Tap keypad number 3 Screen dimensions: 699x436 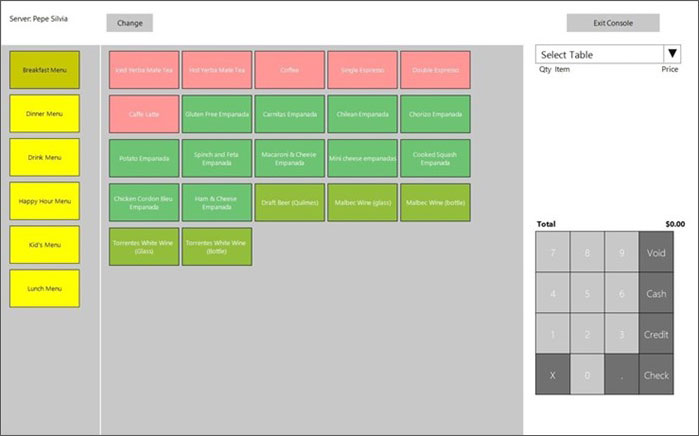(621, 333)
